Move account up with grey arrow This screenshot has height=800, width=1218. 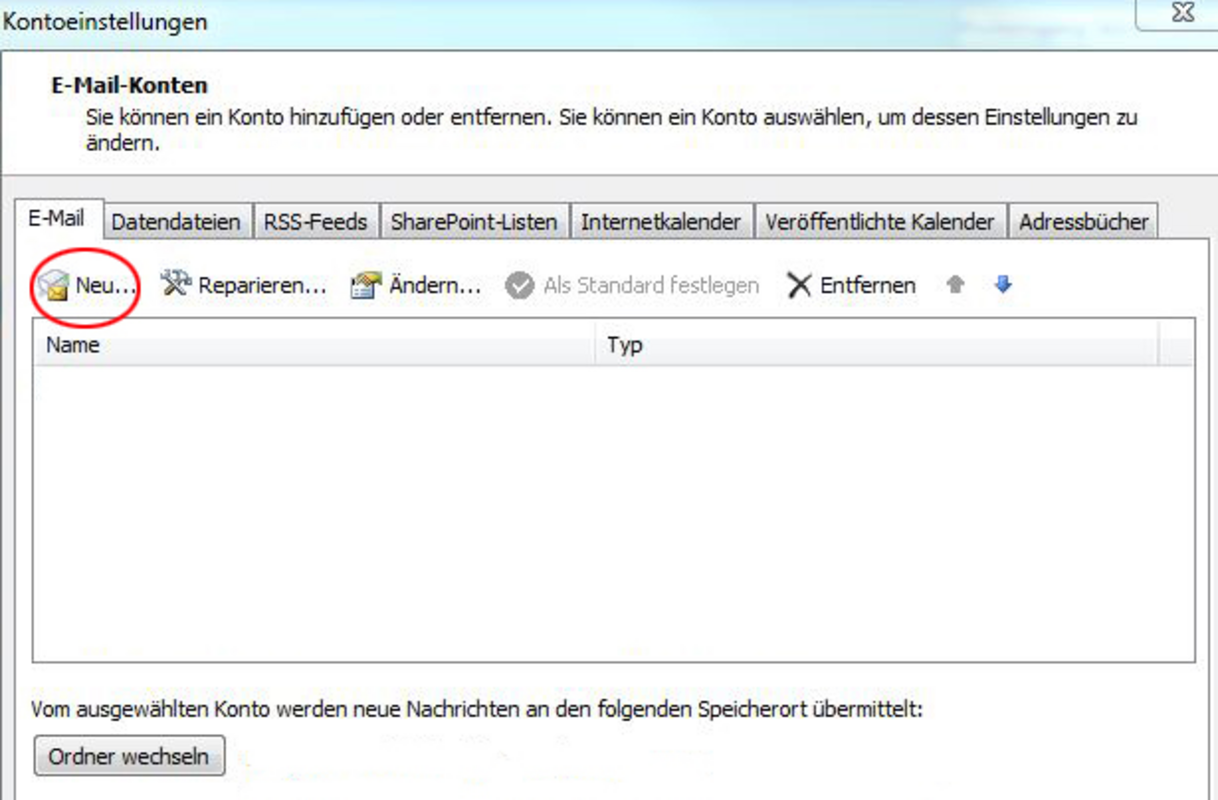click(955, 285)
